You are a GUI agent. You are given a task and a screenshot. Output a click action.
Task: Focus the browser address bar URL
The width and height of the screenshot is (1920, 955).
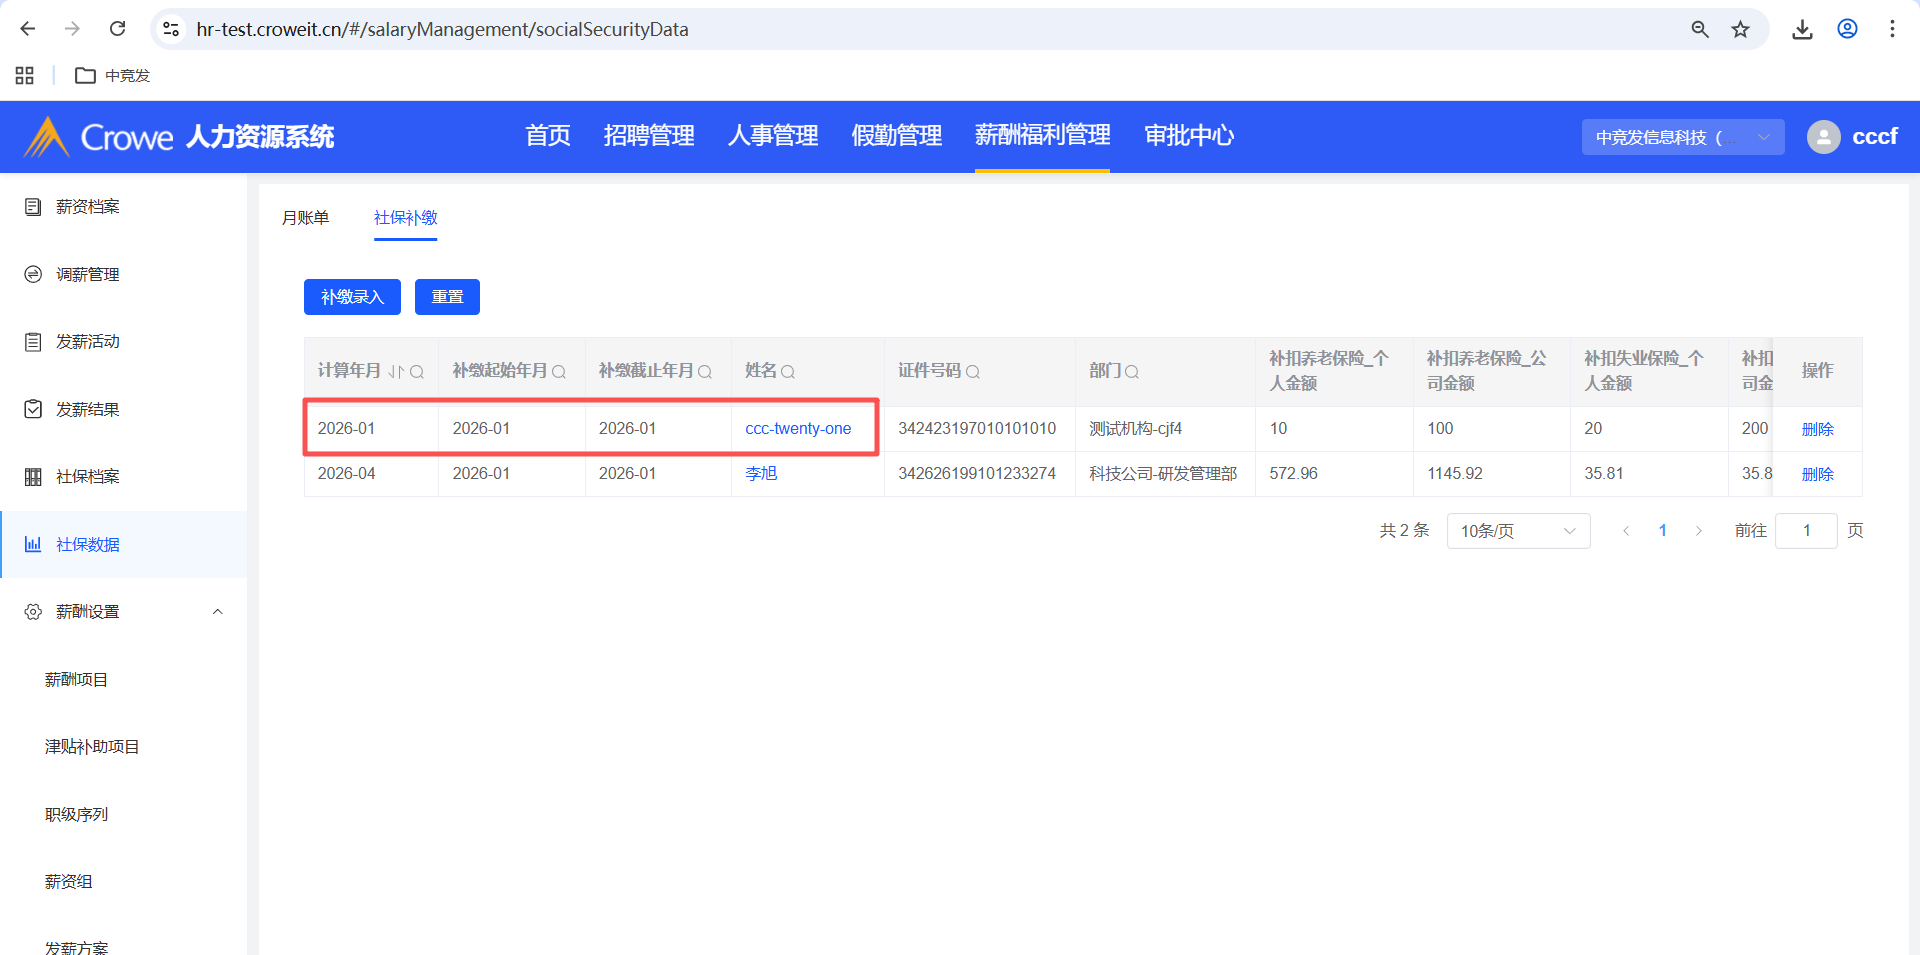click(x=442, y=29)
